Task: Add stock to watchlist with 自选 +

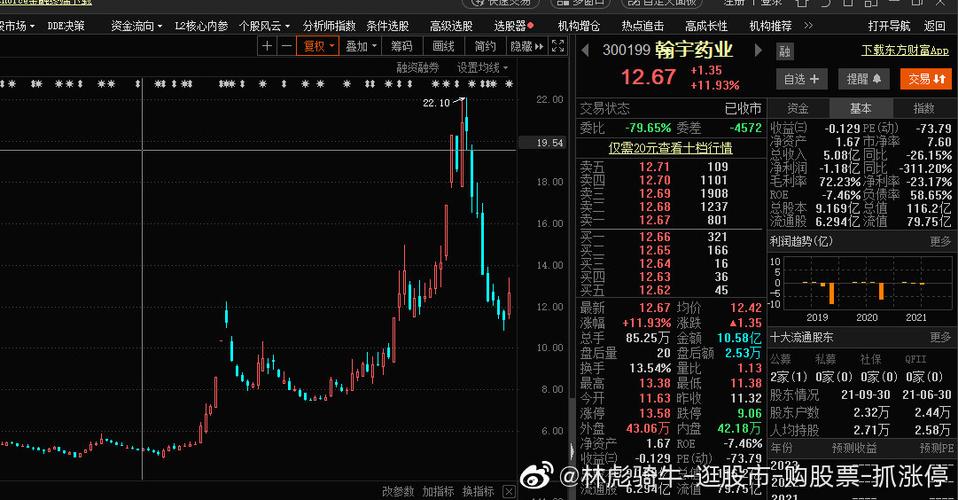Action: (x=802, y=79)
